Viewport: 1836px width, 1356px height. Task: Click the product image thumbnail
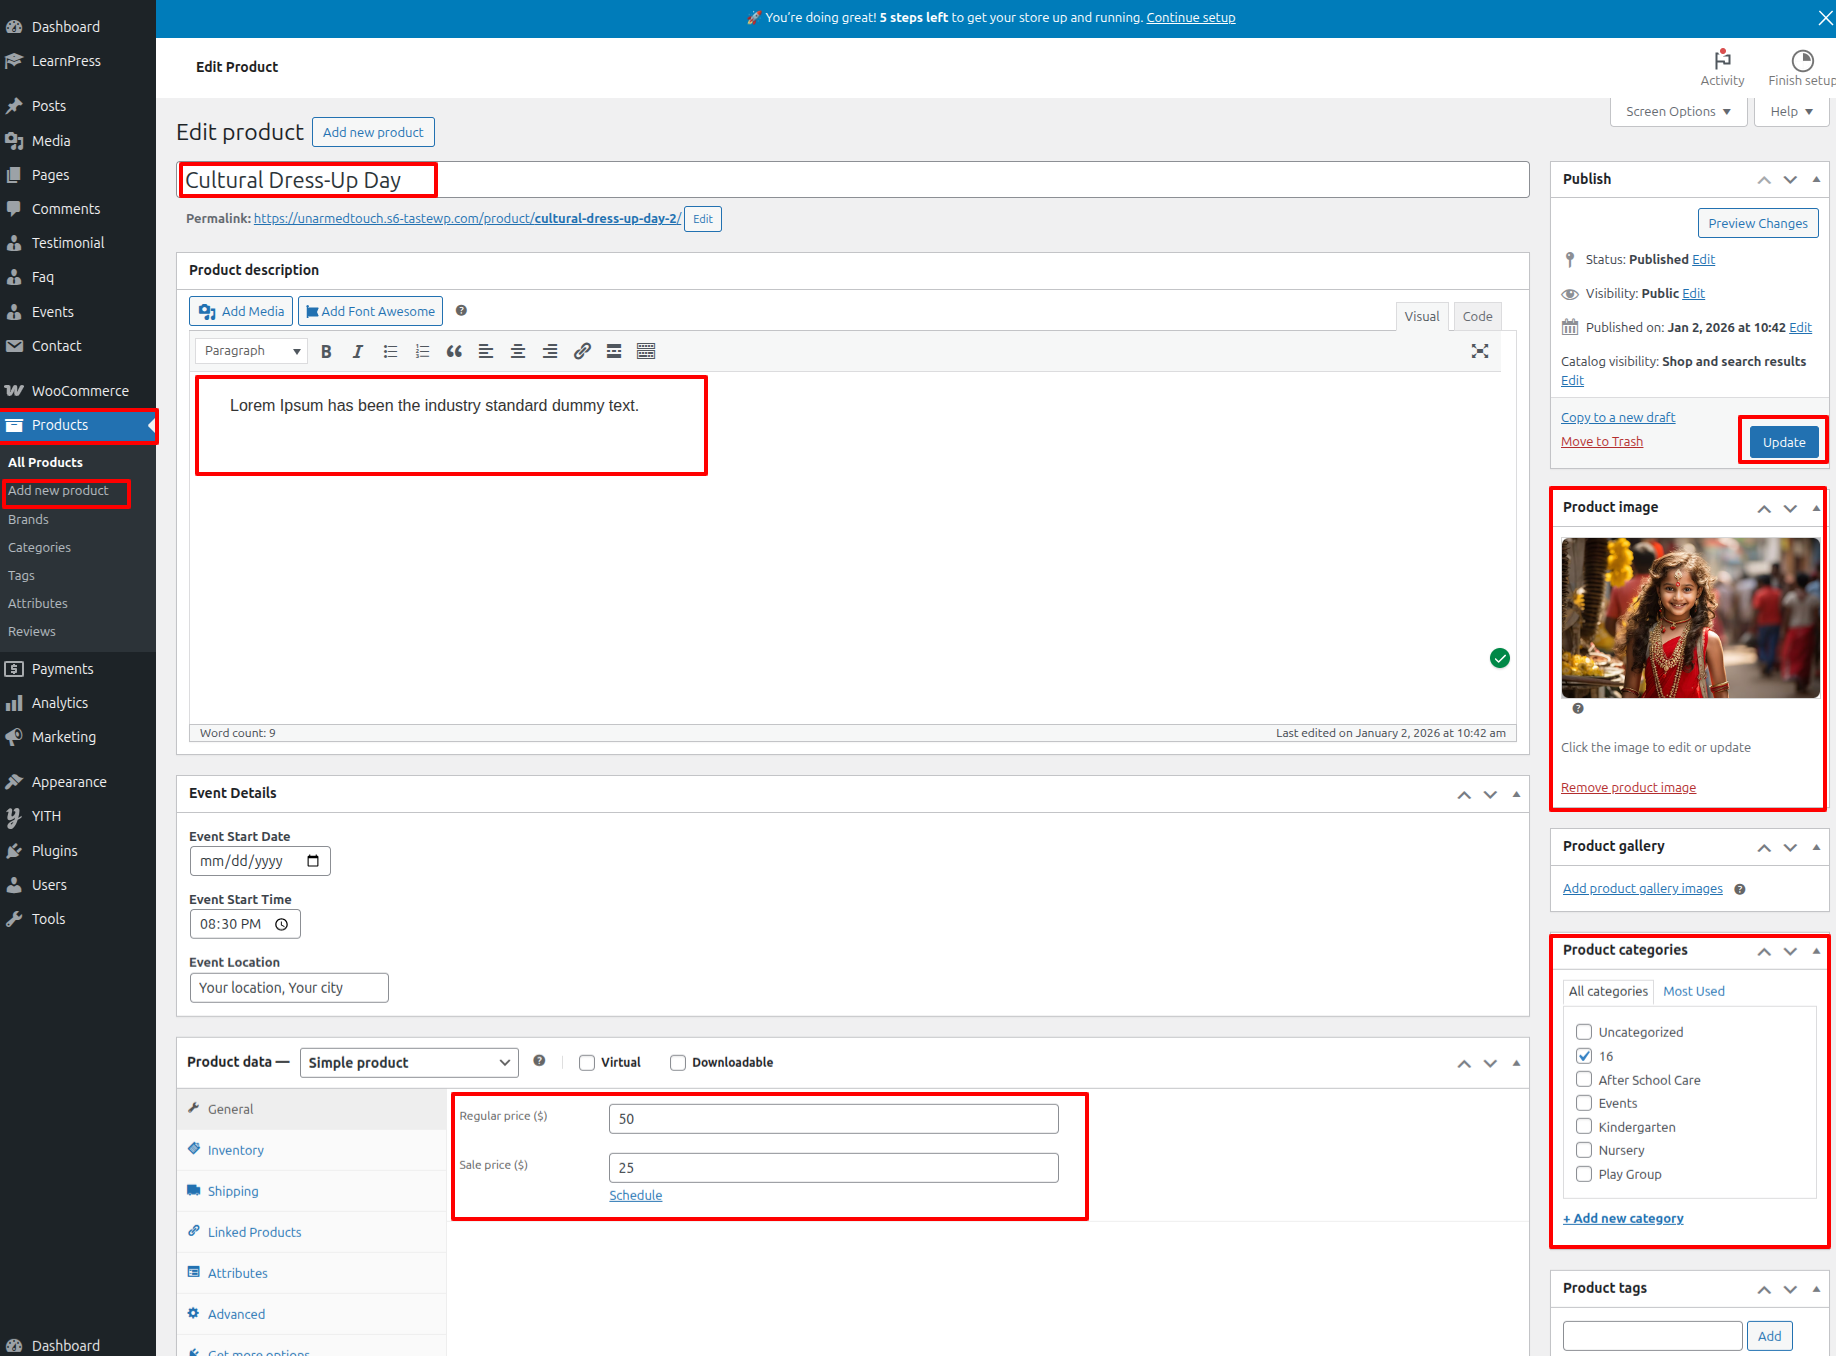tap(1690, 618)
